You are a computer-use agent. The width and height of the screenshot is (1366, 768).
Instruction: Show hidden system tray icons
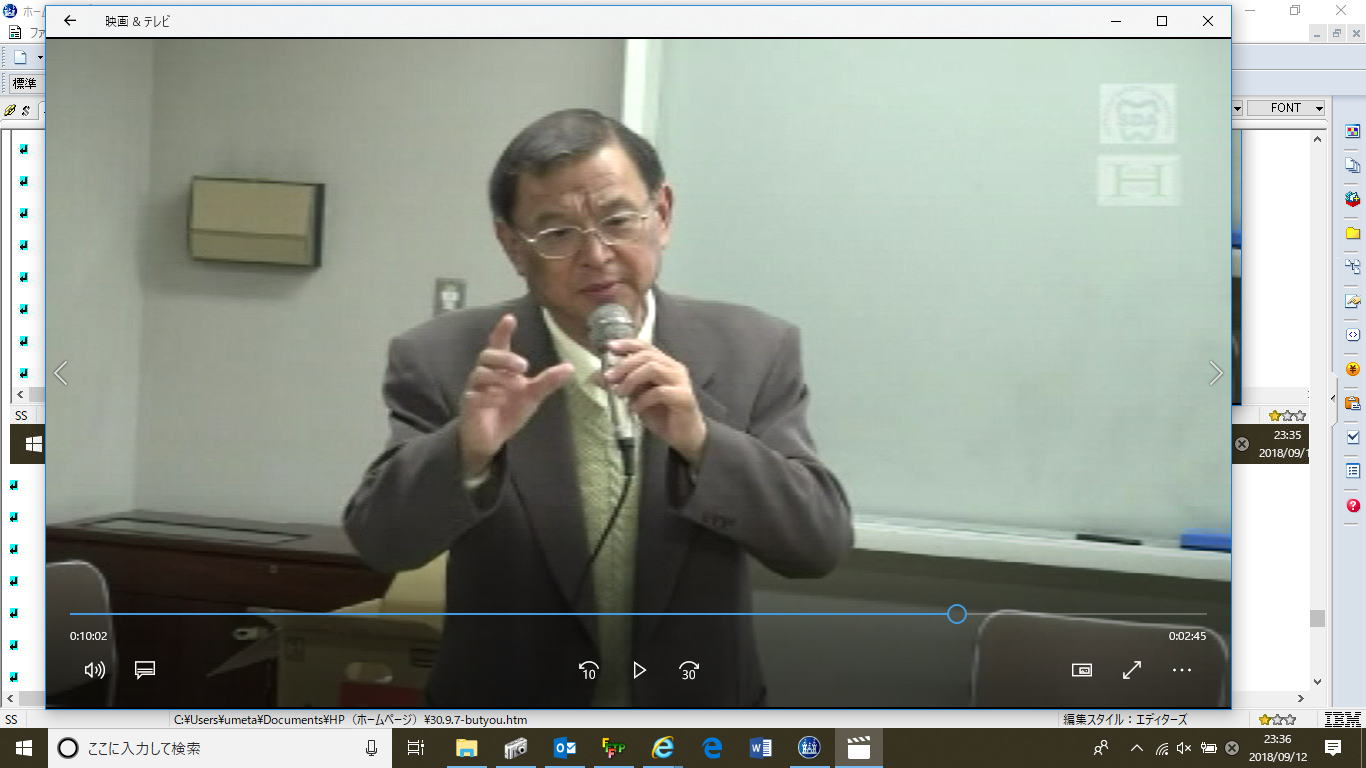(1136, 748)
